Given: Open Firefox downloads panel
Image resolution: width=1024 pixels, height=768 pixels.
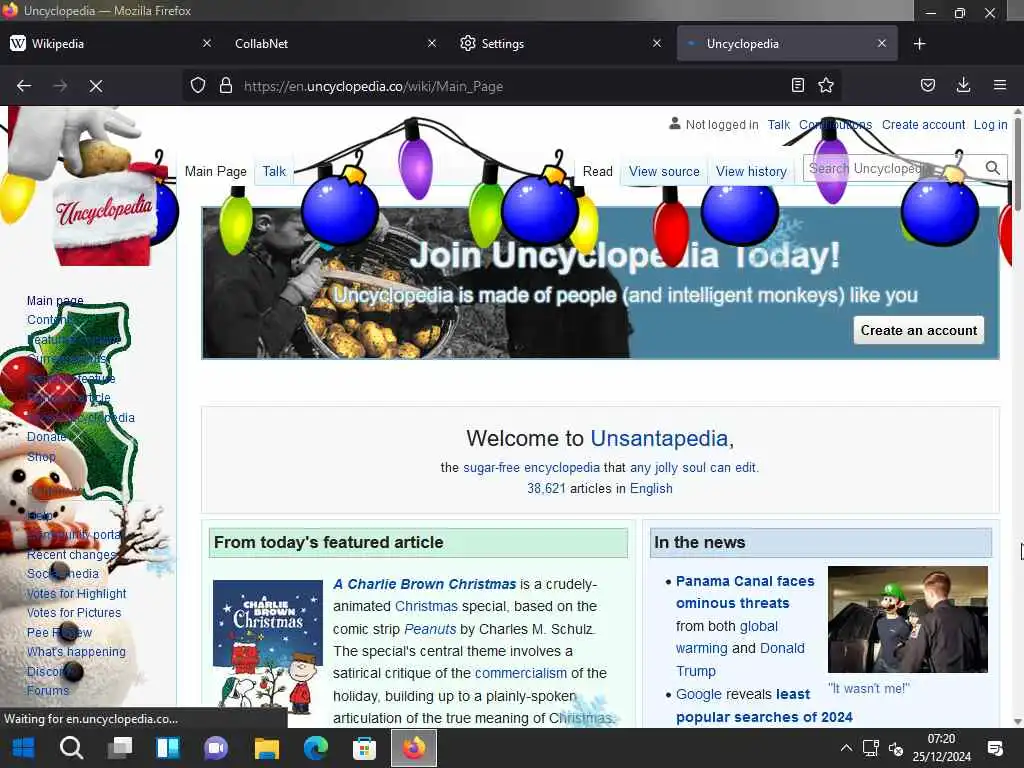Looking at the screenshot, I should tap(963, 86).
